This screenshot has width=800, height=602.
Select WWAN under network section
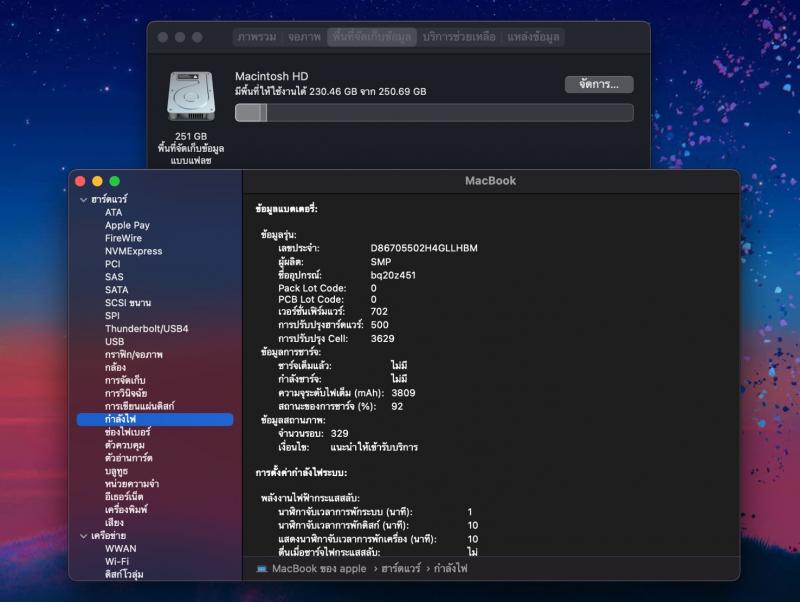pyautogui.click(x=120, y=548)
